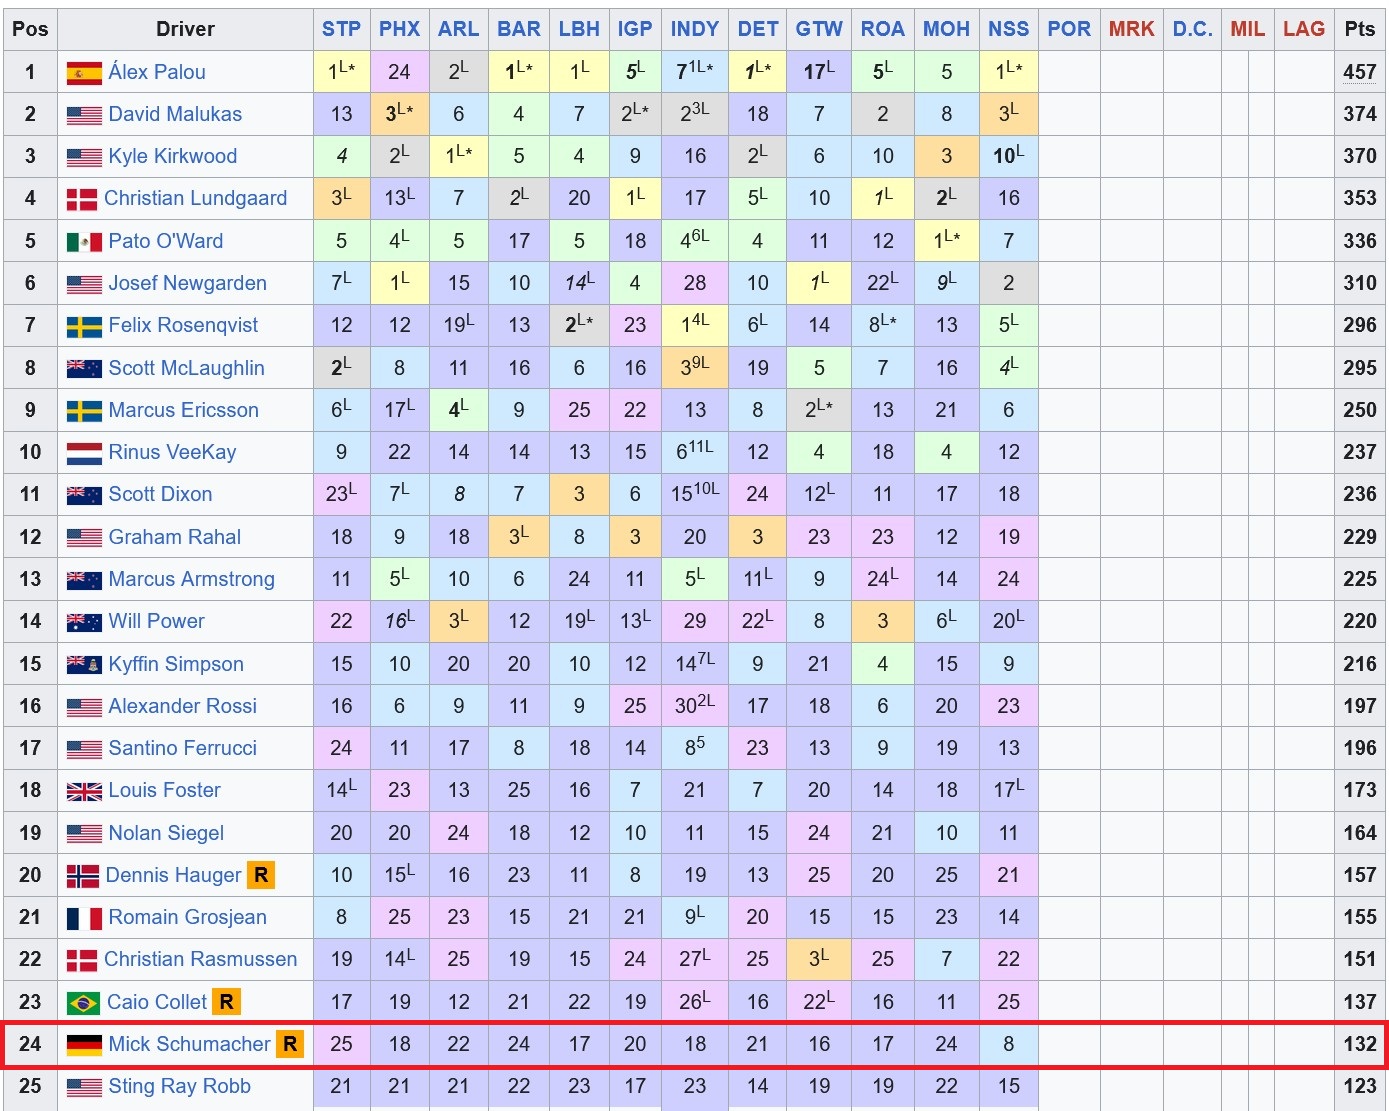
Task: Click the US flag next to Josef Newgarden
Action: point(84,284)
